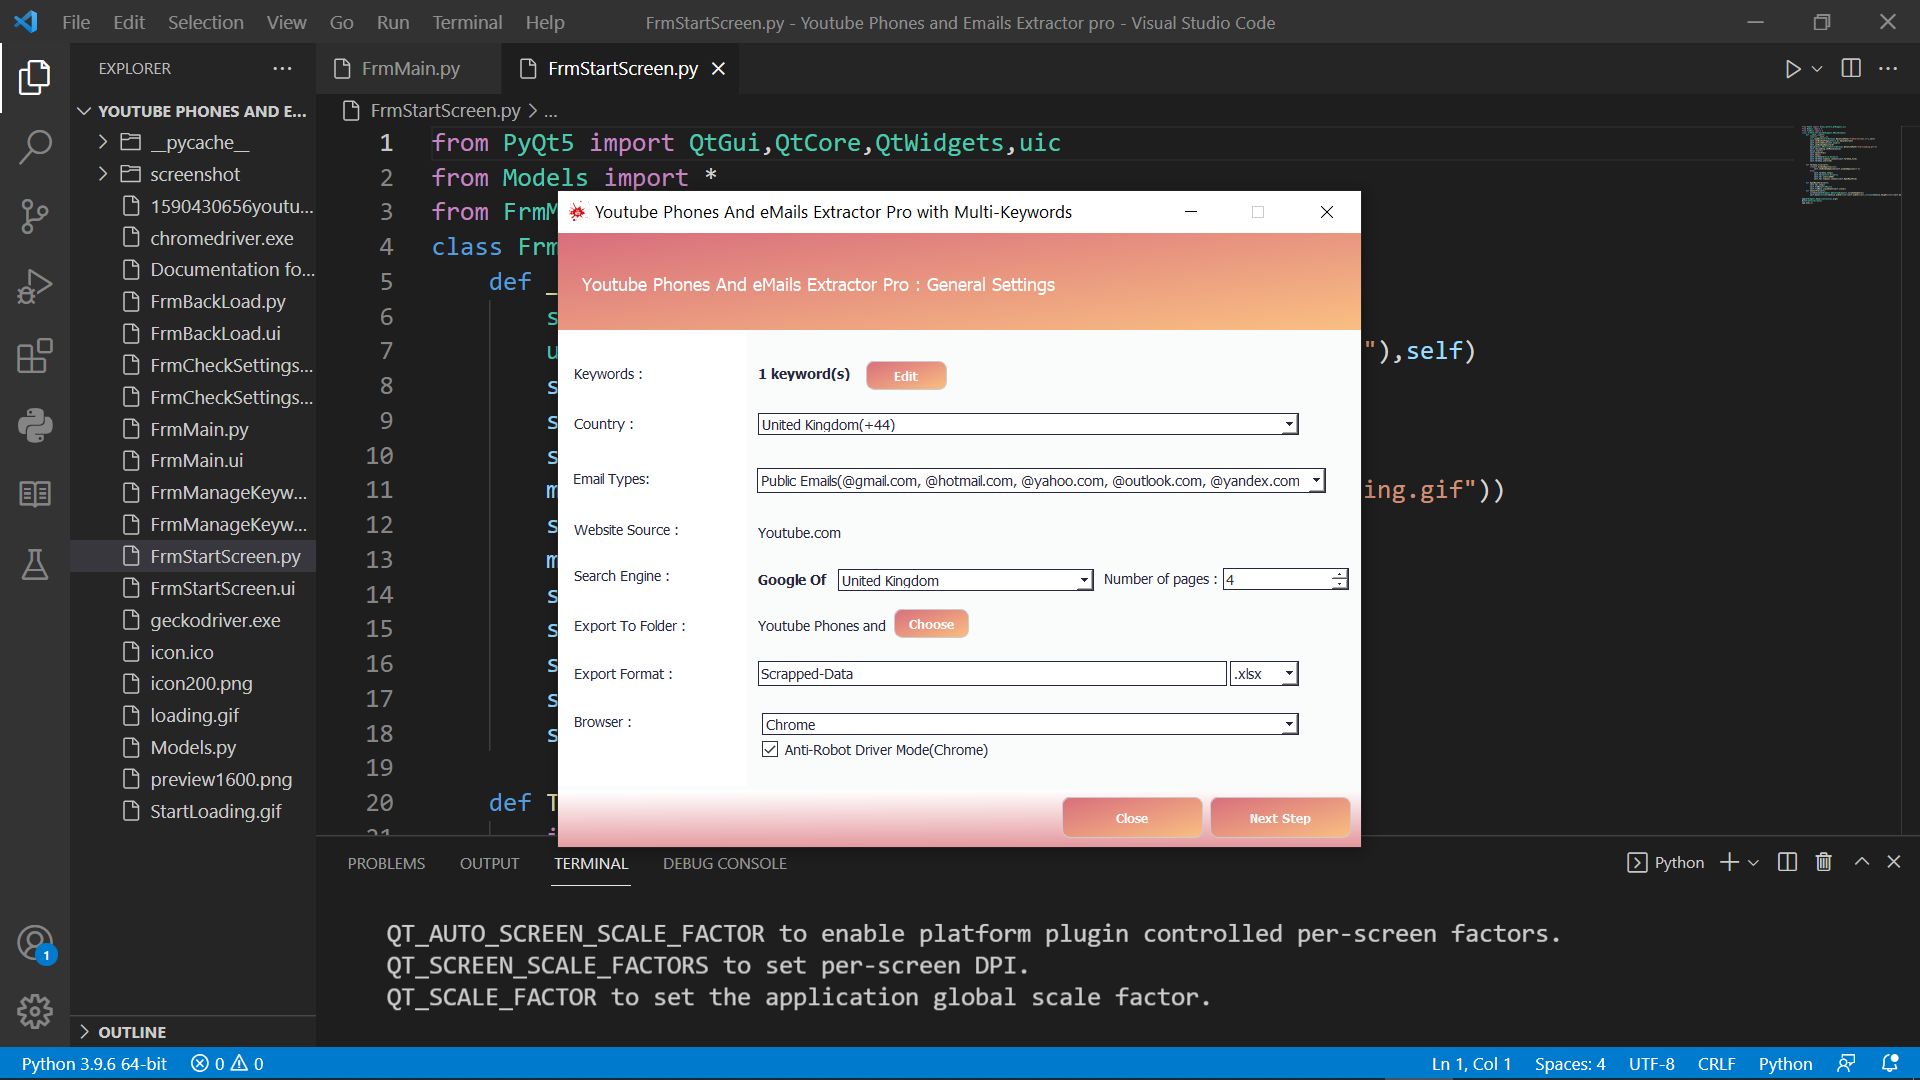Open the Browser Chrome dropdown
This screenshot has height=1080, width=1920.
click(1030, 724)
